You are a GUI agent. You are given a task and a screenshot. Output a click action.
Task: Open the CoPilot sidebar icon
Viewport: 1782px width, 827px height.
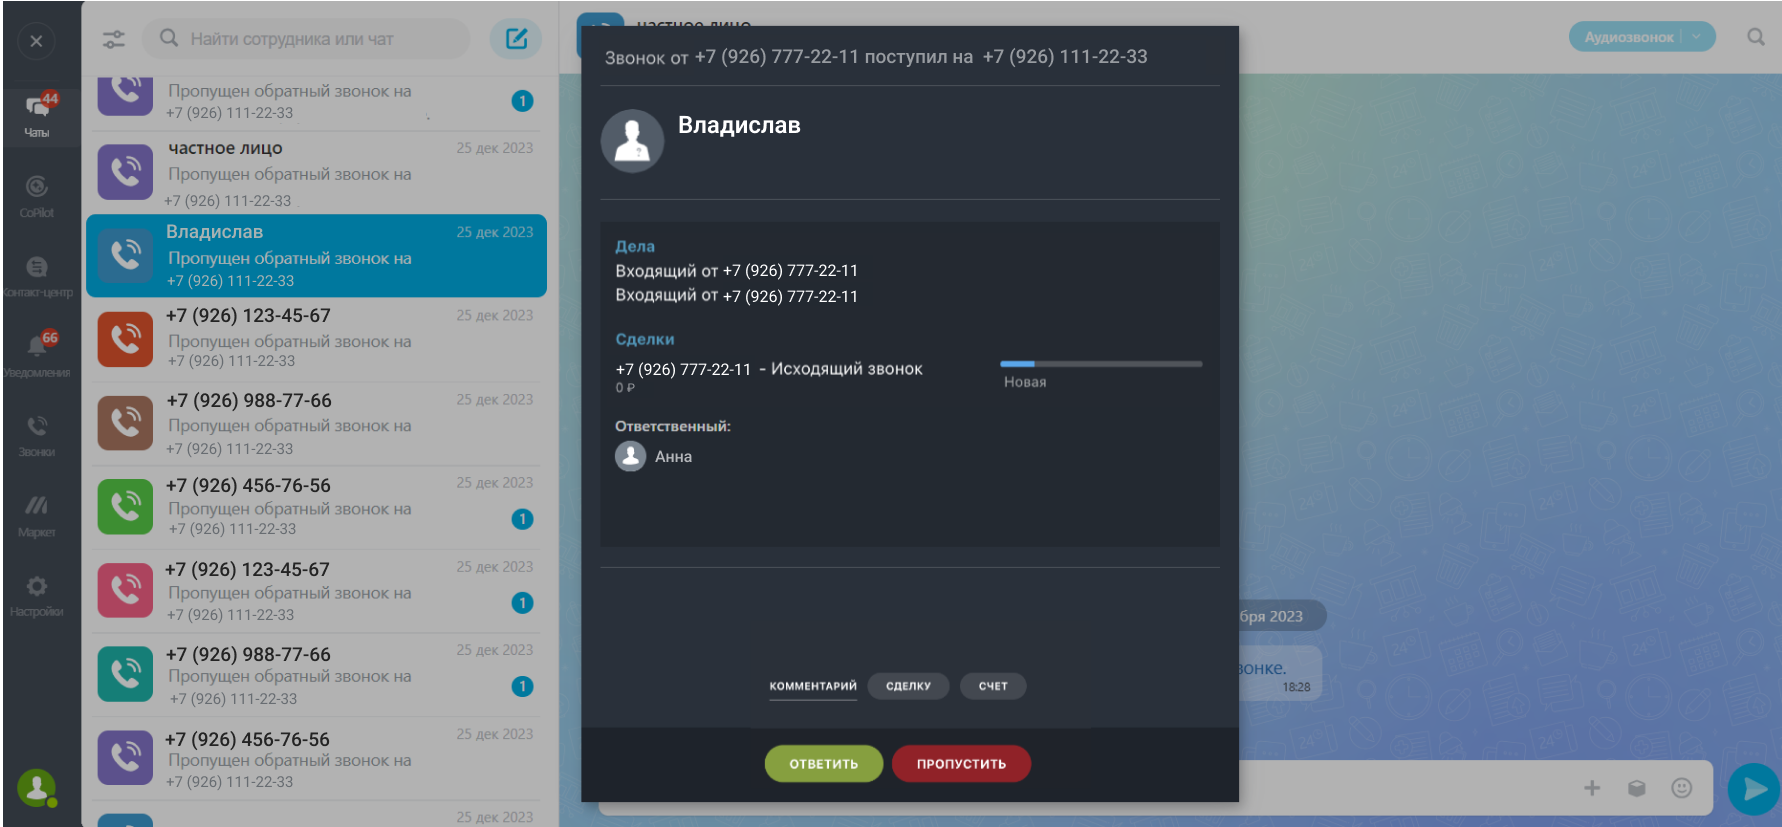click(x=37, y=195)
